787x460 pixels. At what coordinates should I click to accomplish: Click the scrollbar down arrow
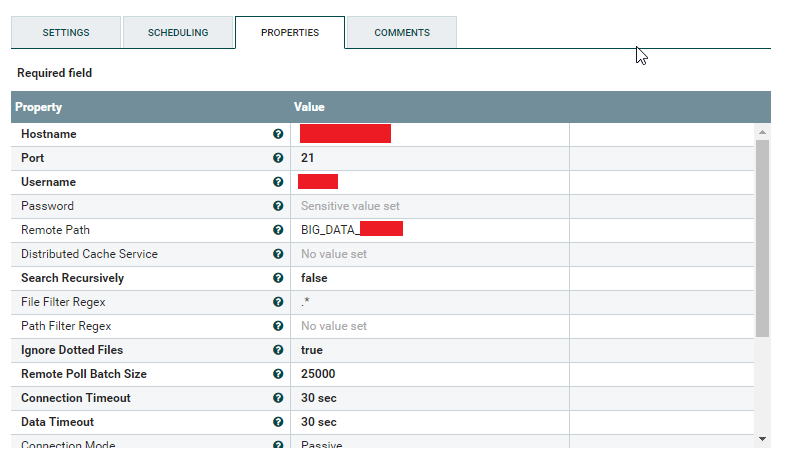pyautogui.click(x=762, y=438)
